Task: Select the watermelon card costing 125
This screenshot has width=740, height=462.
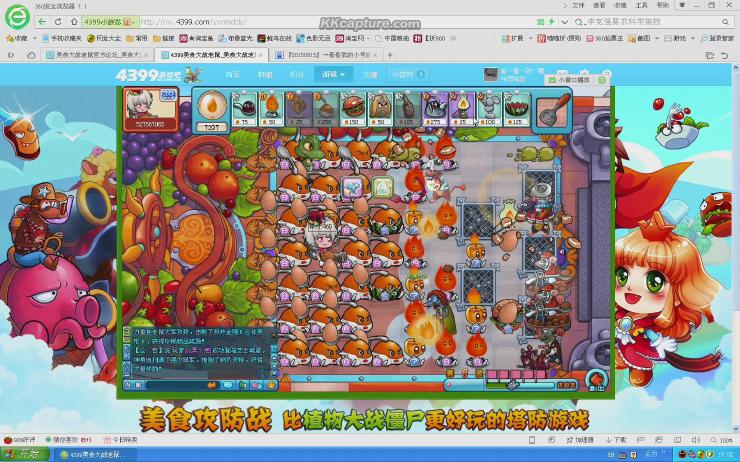Action: point(517,109)
